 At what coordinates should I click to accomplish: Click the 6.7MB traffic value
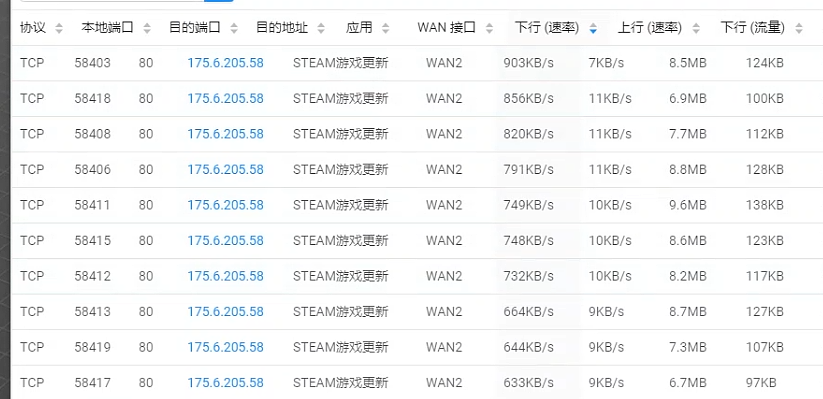(688, 383)
